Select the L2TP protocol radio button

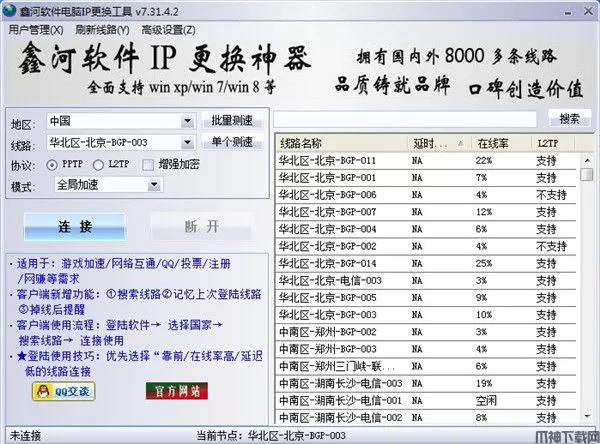98,165
